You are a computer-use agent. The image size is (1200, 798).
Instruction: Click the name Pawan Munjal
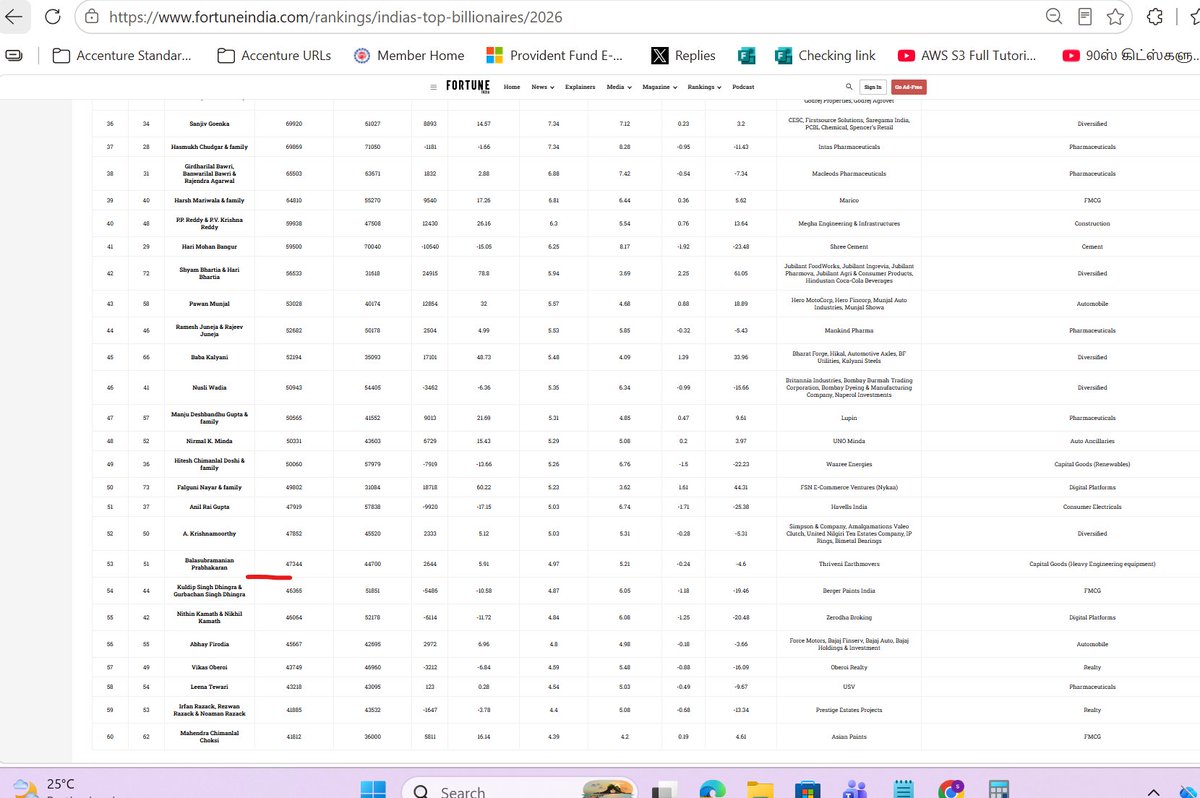point(209,303)
